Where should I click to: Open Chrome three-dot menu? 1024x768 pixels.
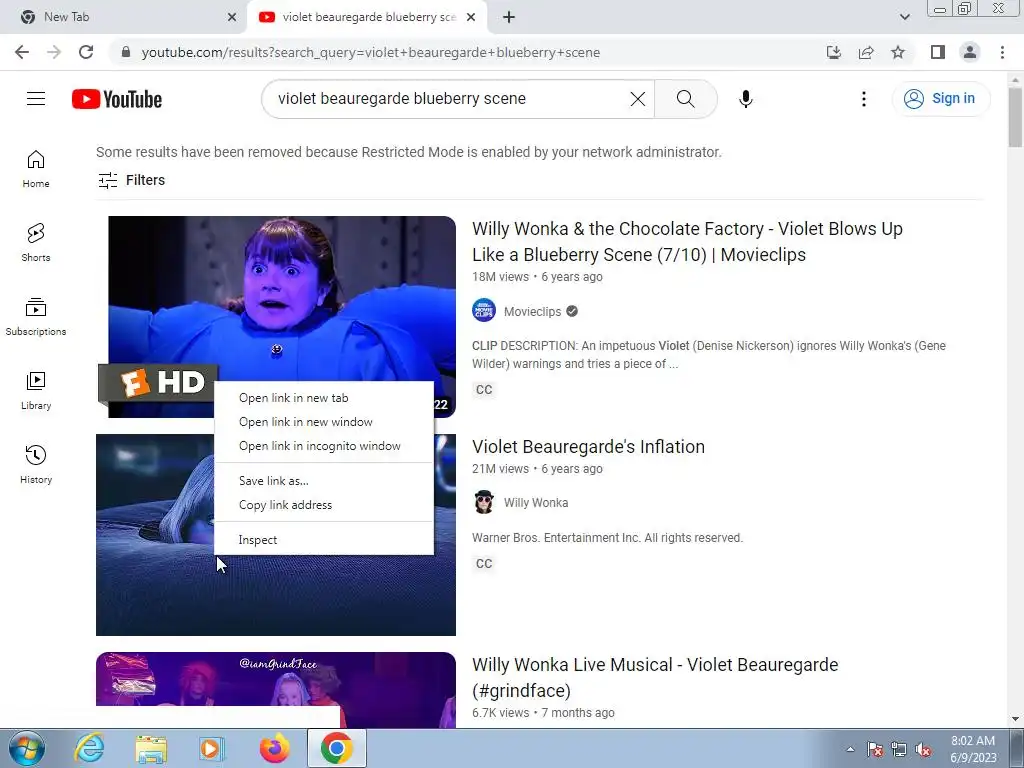coord(1002,52)
